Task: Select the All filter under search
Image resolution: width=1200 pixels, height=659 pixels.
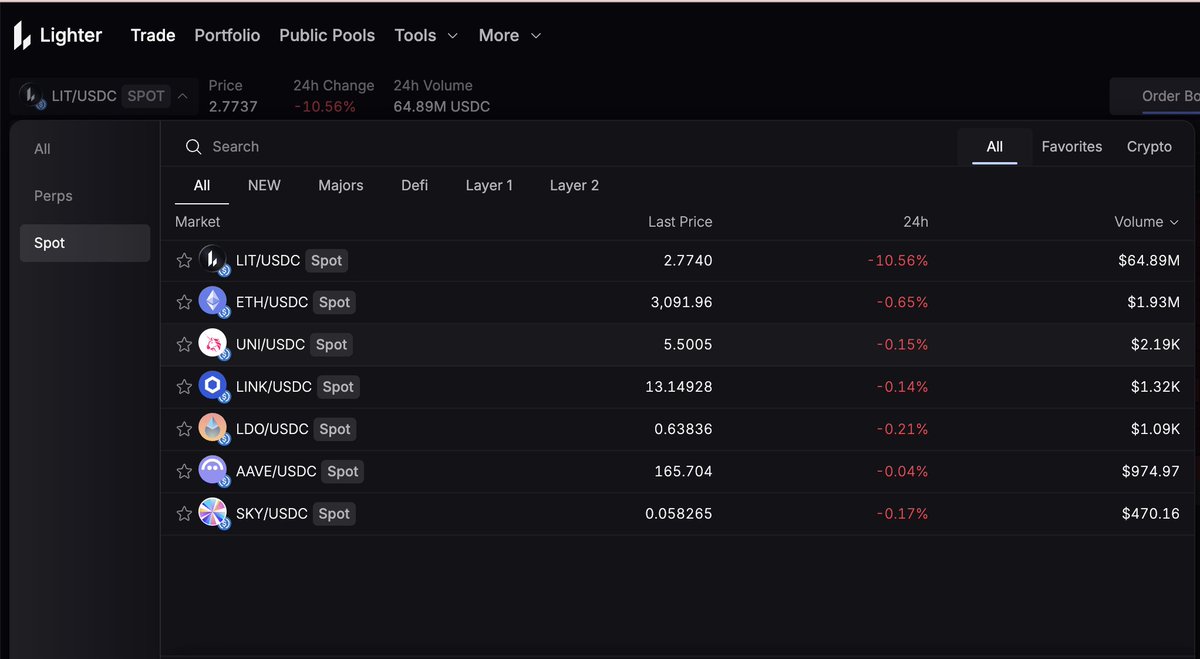Action: (x=202, y=185)
